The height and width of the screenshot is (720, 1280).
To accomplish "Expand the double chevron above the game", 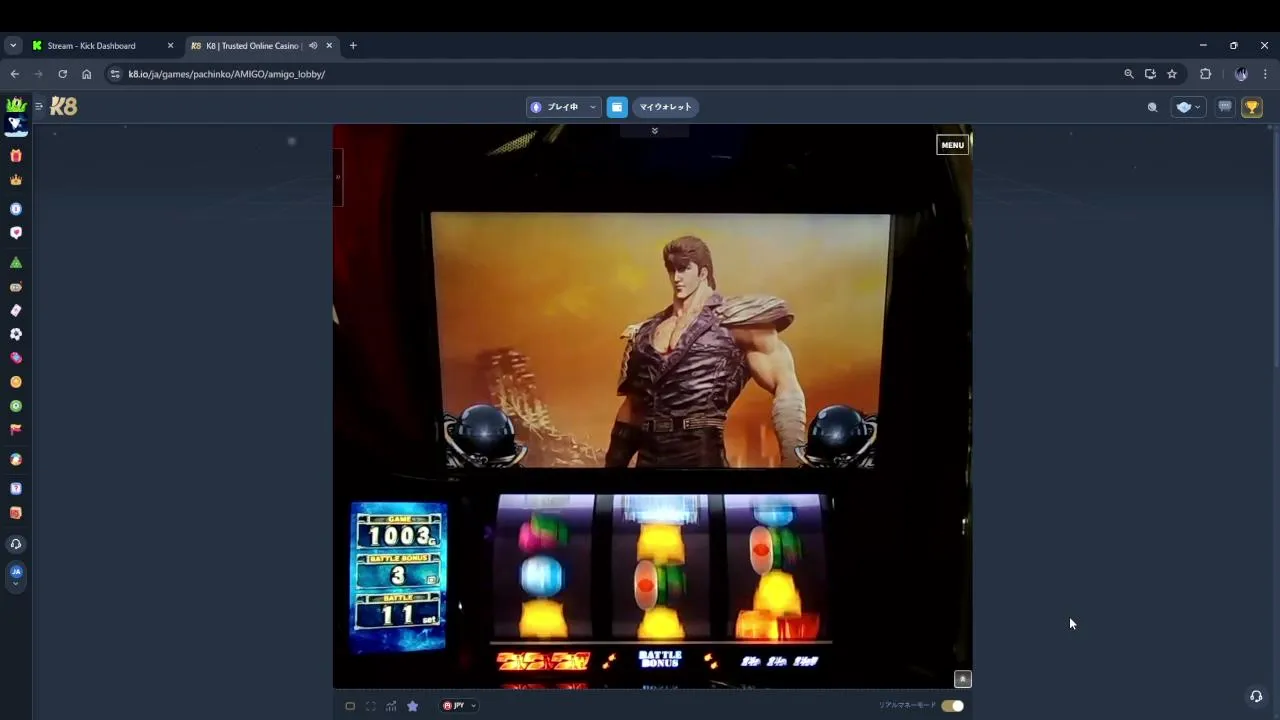I will (654, 131).
